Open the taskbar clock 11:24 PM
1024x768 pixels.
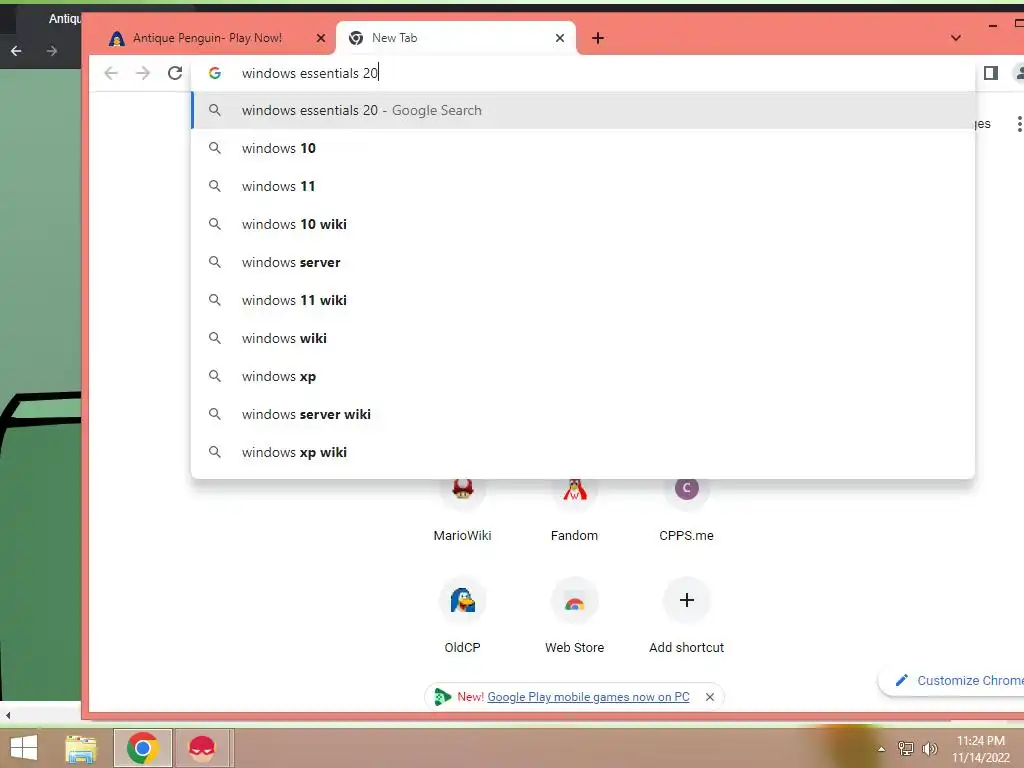pos(981,748)
